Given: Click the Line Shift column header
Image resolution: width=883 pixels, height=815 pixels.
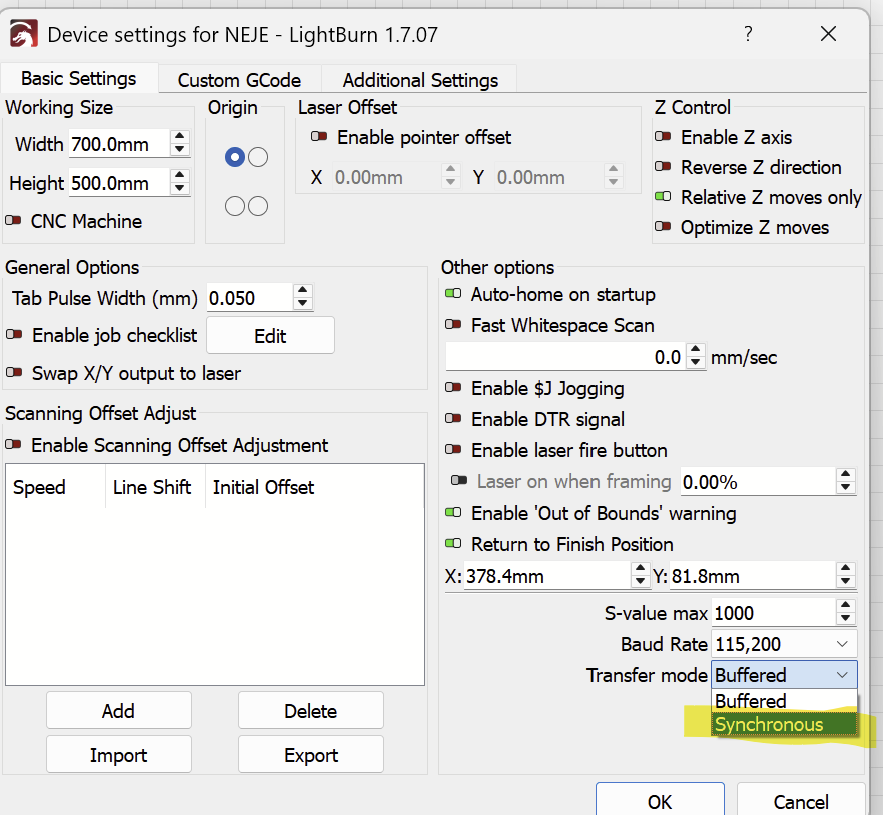Looking at the screenshot, I should [155, 487].
